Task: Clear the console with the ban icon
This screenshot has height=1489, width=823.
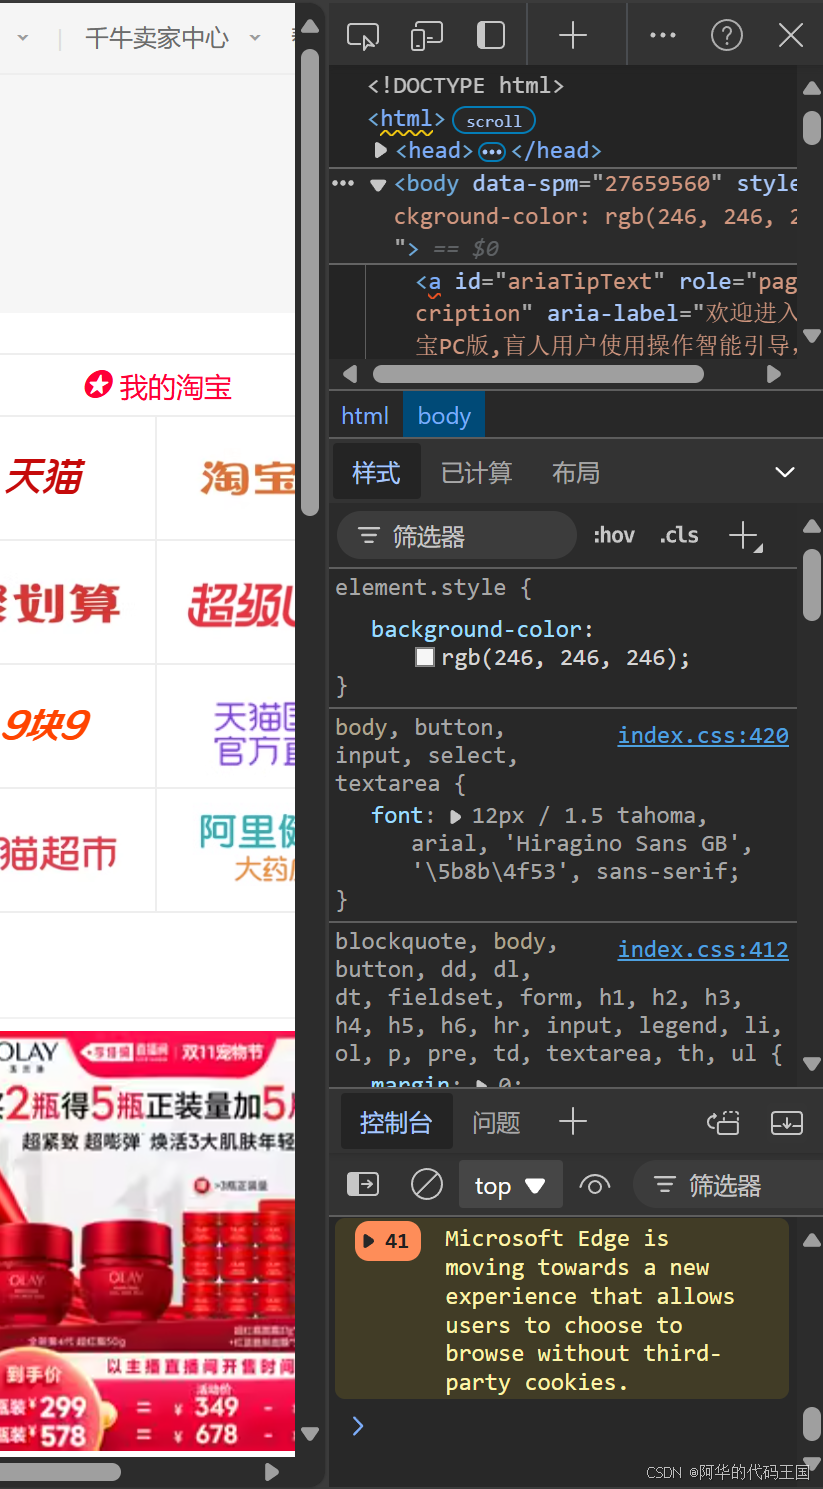Action: 427,1185
